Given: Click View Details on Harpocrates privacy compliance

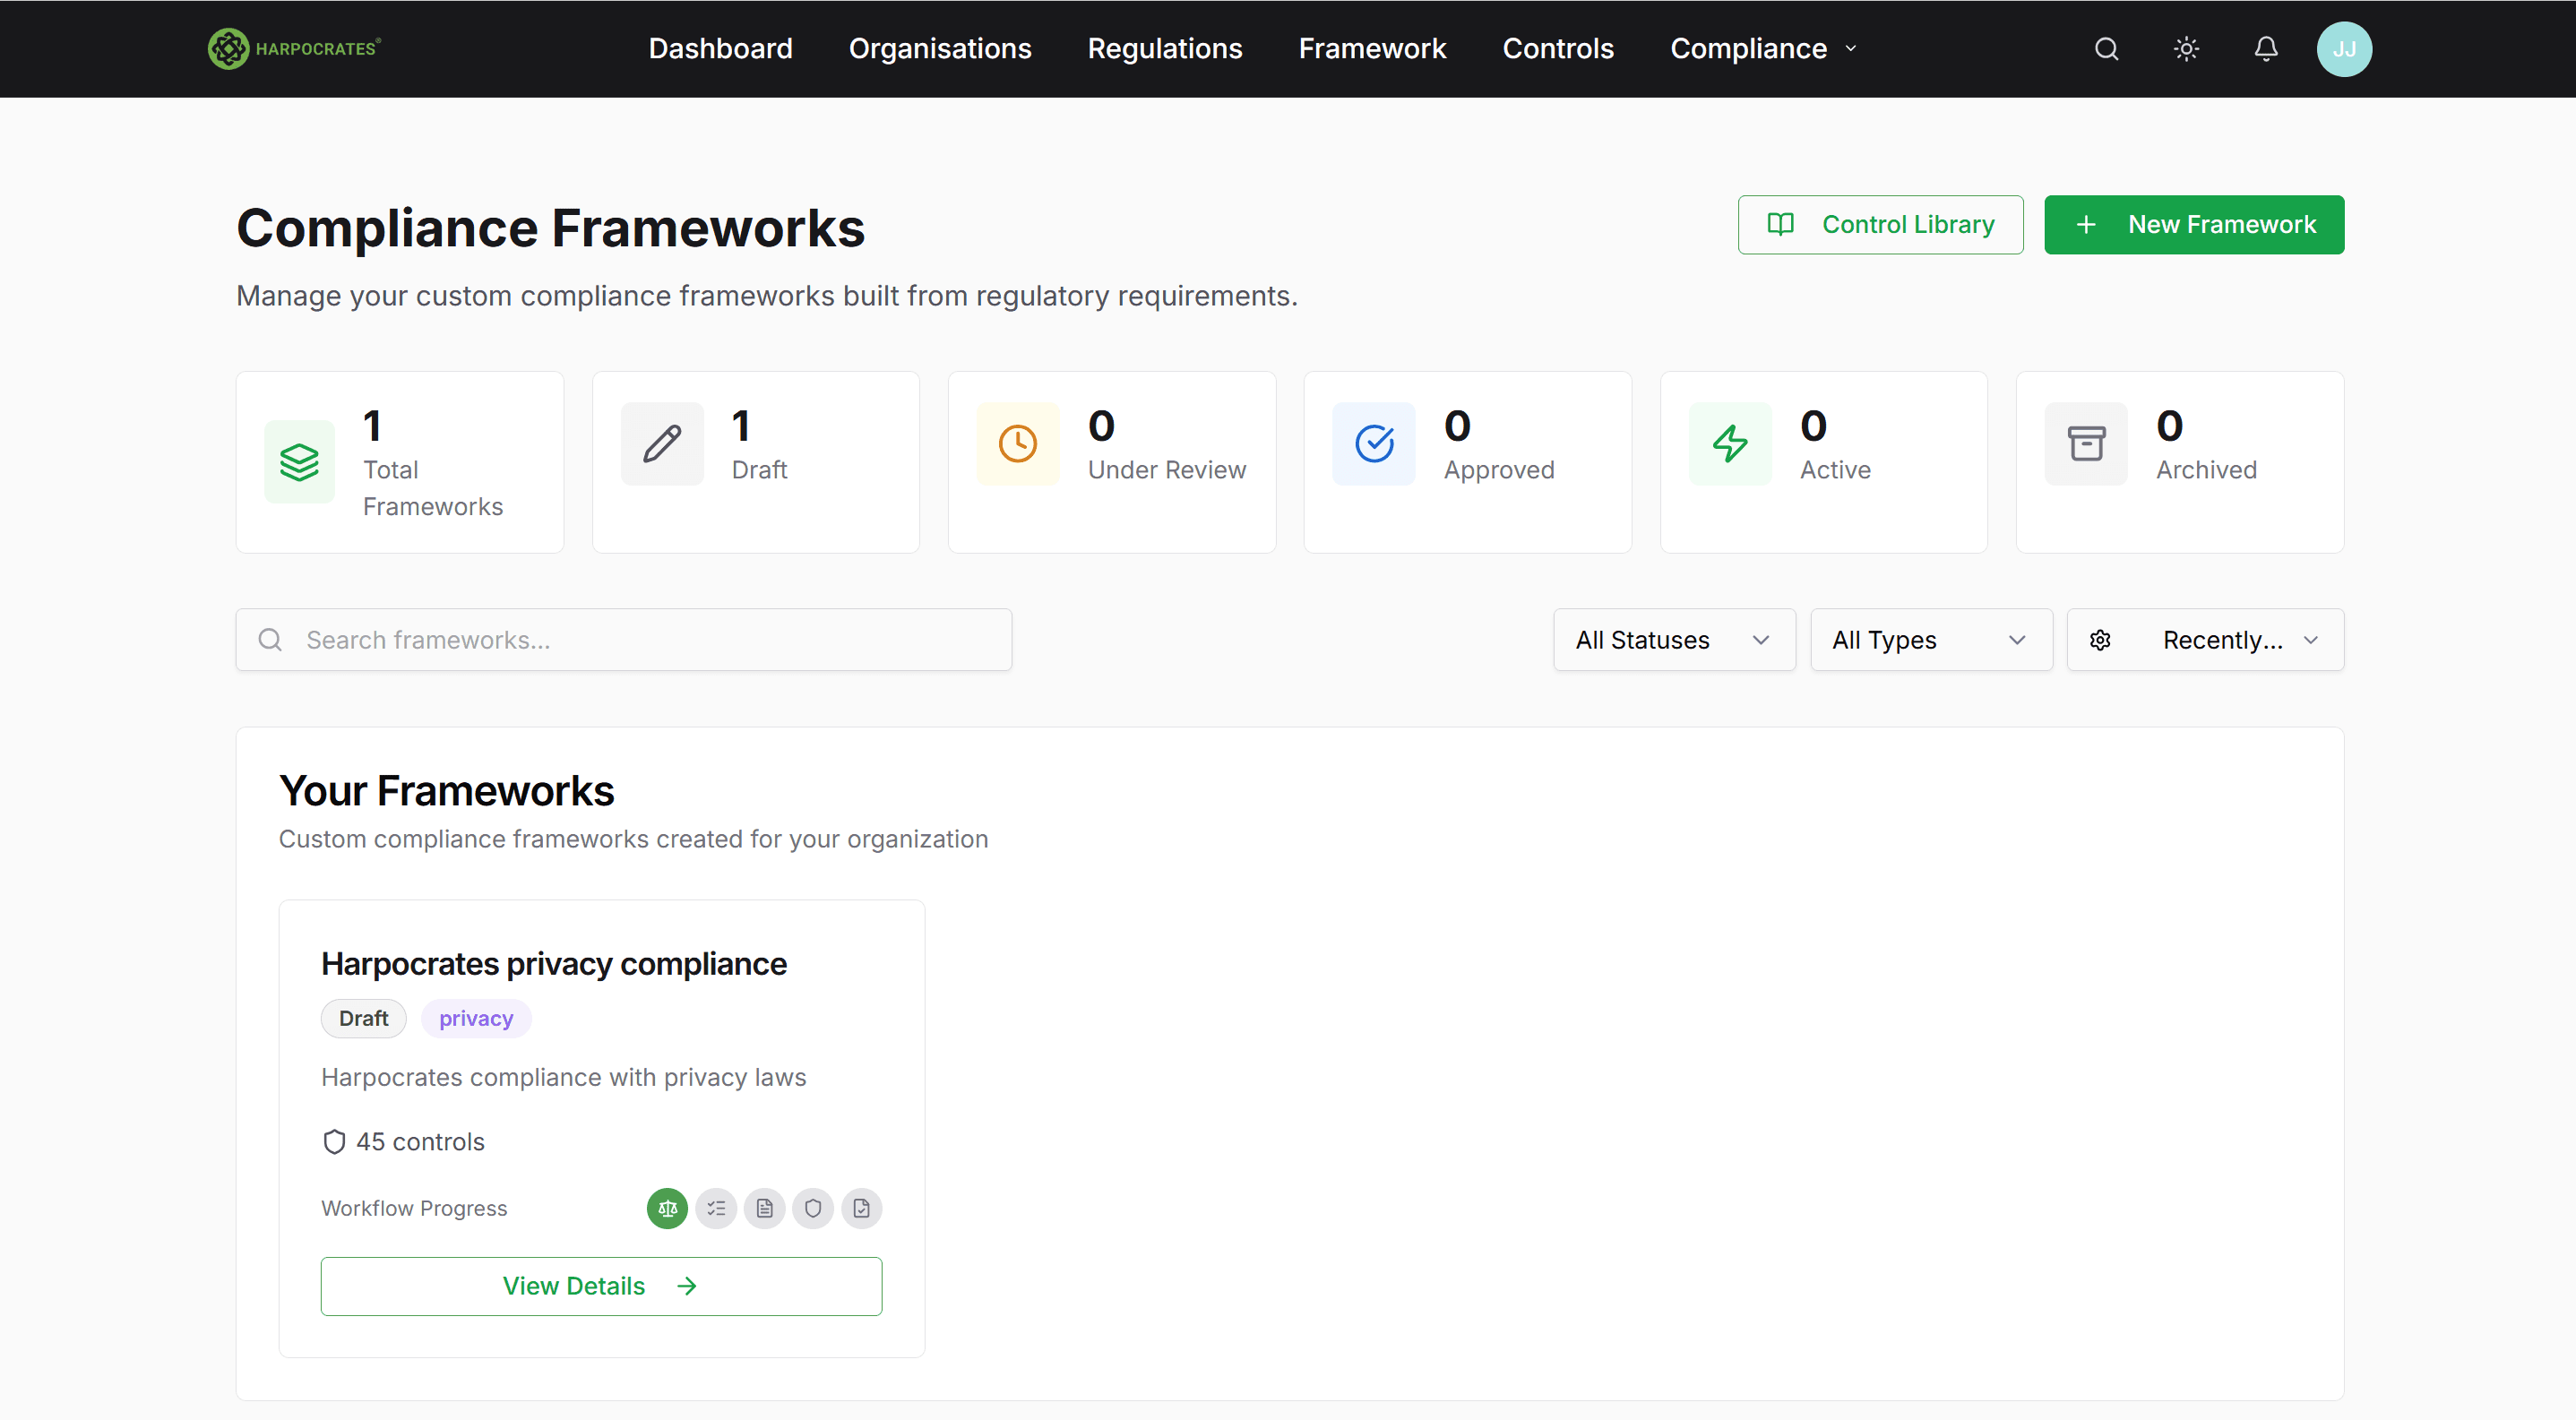Looking at the screenshot, I should coord(600,1286).
